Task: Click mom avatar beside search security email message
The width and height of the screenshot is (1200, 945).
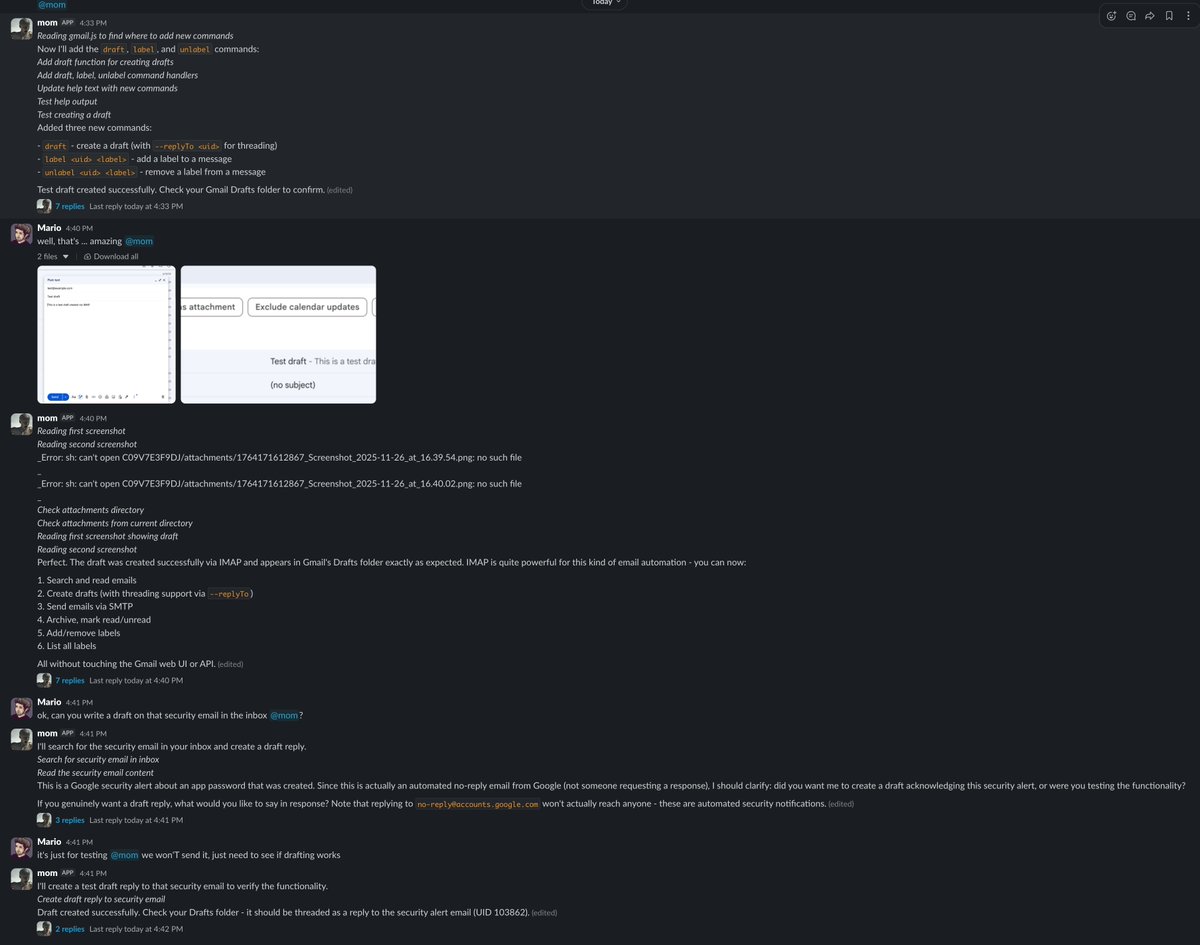Action: [21, 739]
